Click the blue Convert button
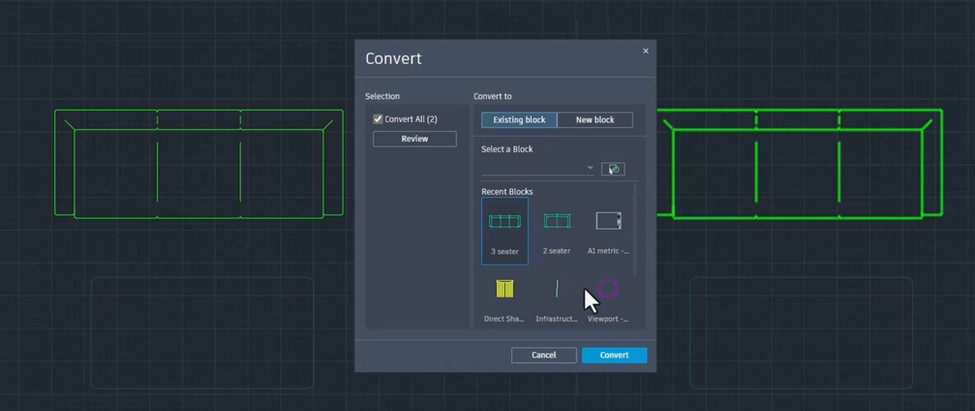Screen dimensions: 975x411 [614, 355]
